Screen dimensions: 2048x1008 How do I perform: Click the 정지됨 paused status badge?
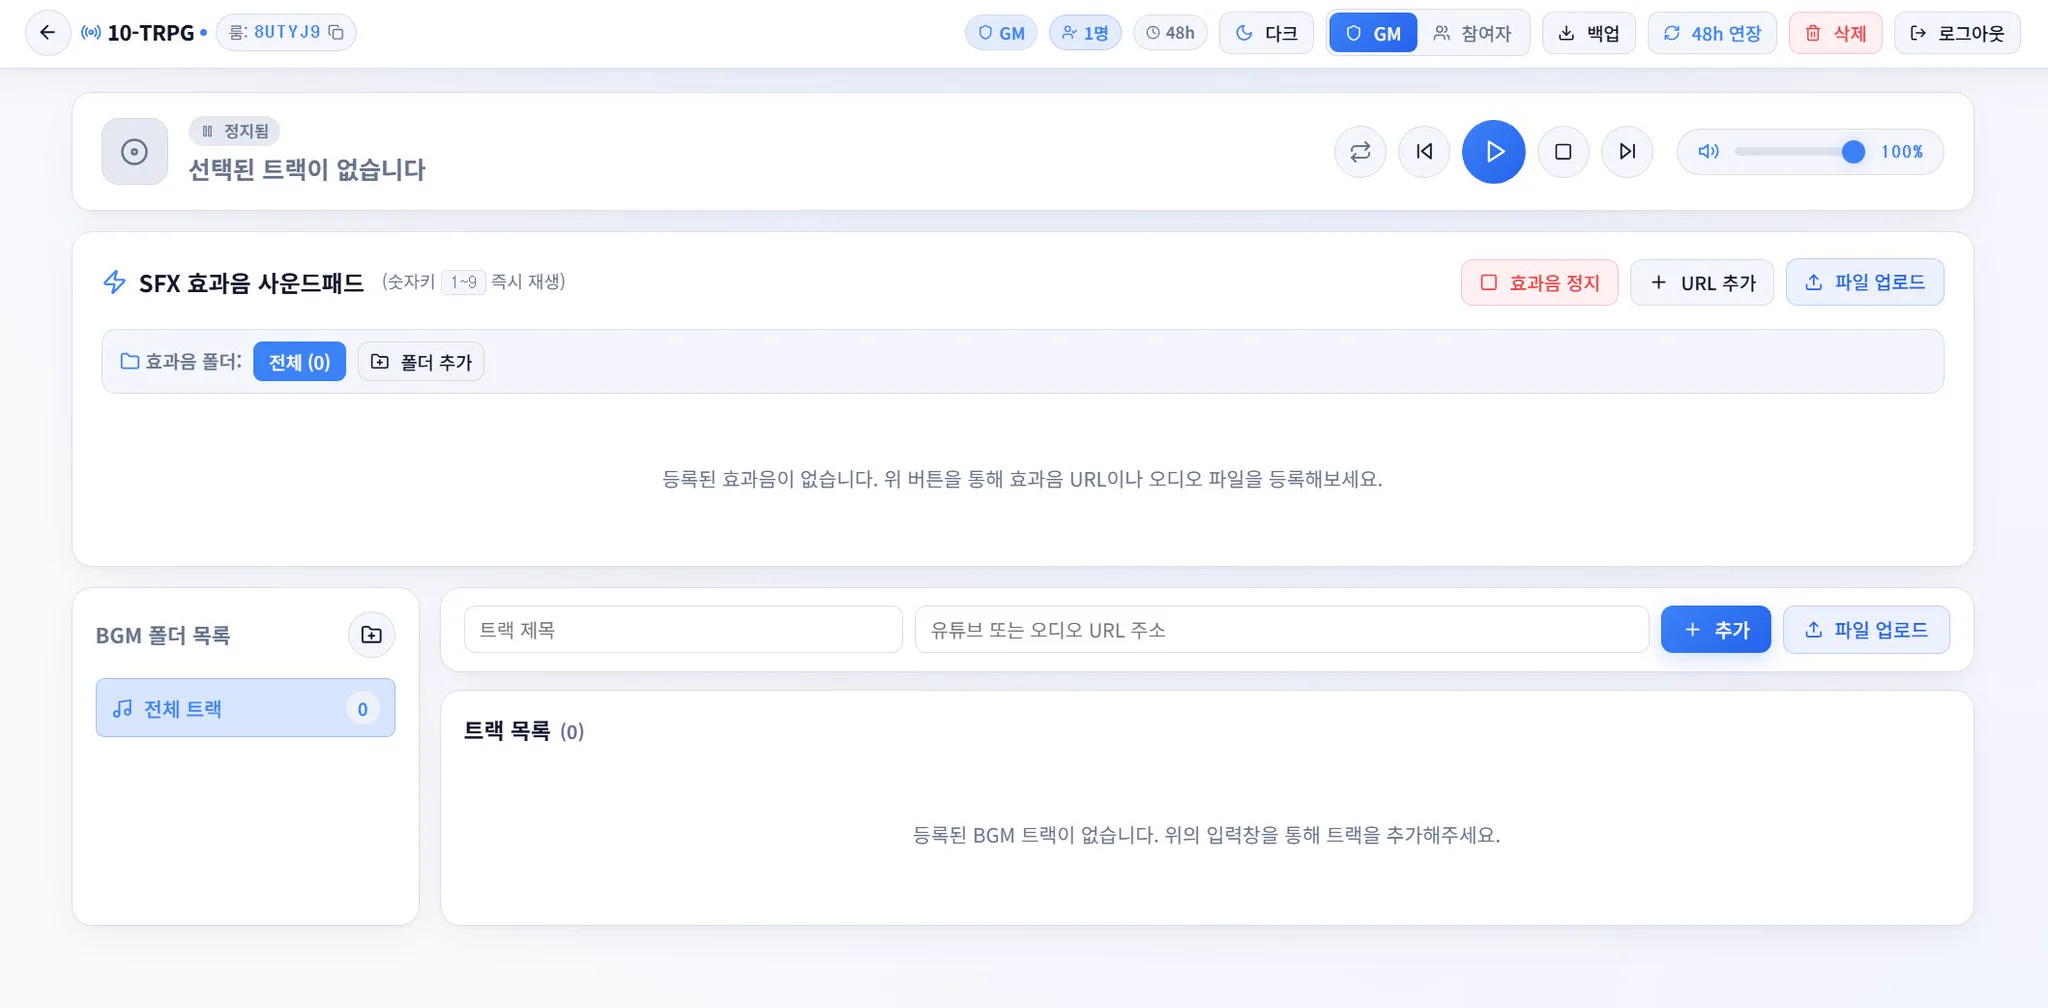[x=235, y=131]
